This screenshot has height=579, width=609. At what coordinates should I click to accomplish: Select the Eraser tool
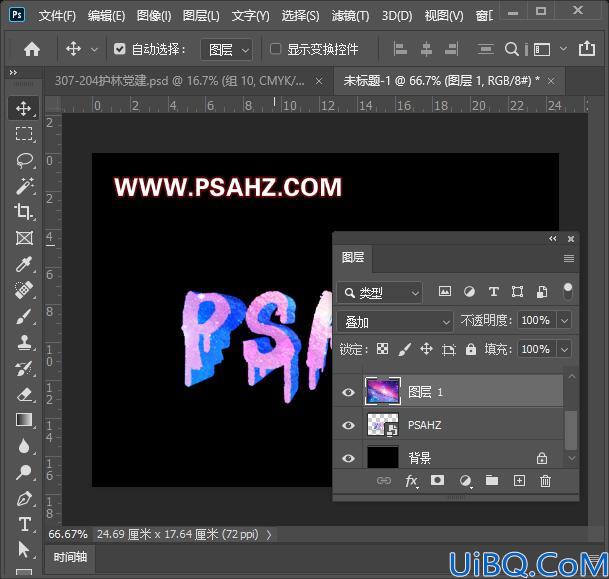24,395
